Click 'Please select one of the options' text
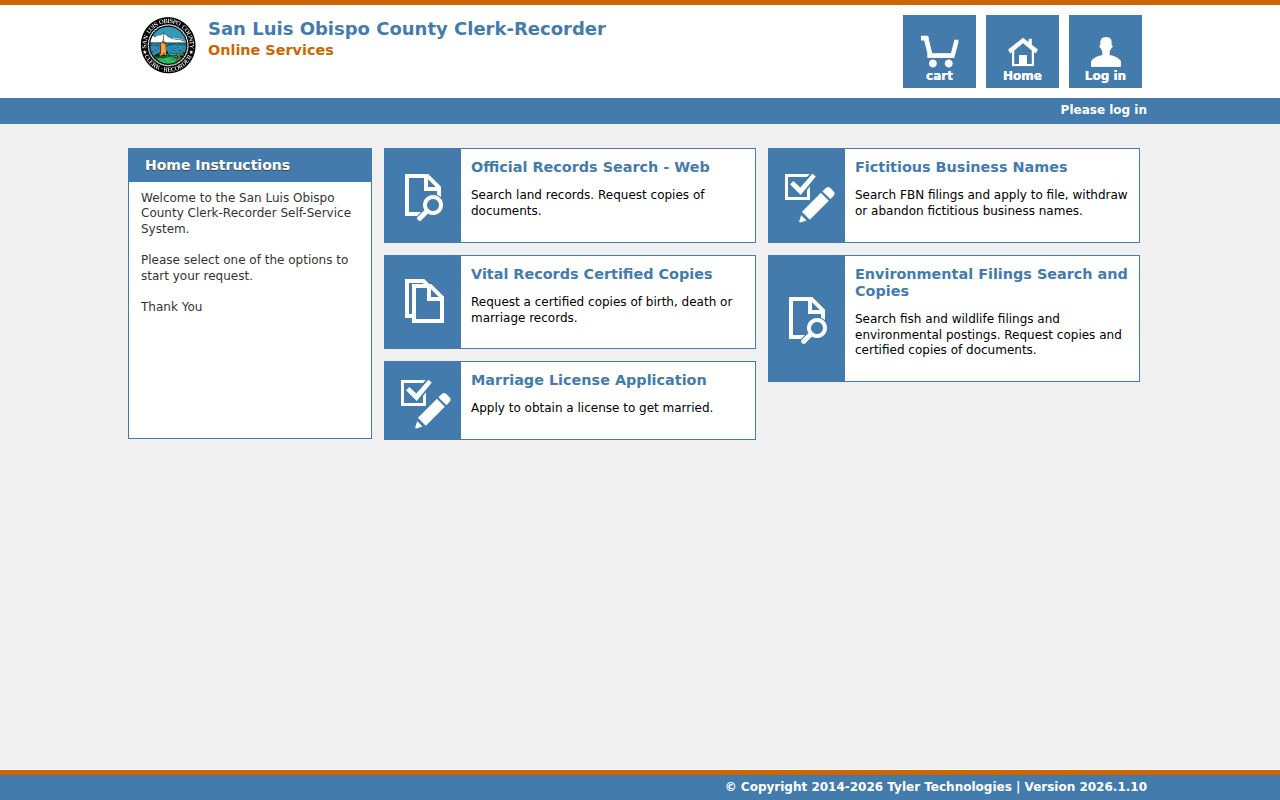This screenshot has height=800, width=1280. point(245,268)
